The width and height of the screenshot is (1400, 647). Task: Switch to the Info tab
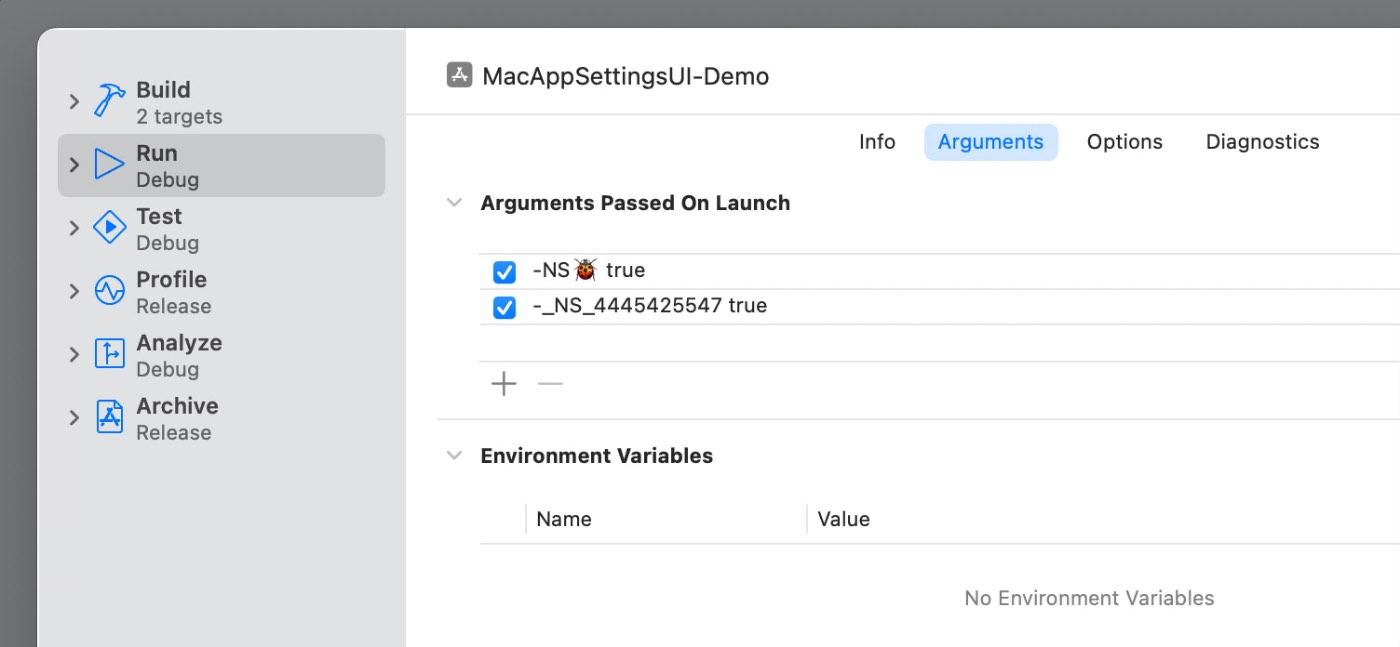[x=877, y=142]
